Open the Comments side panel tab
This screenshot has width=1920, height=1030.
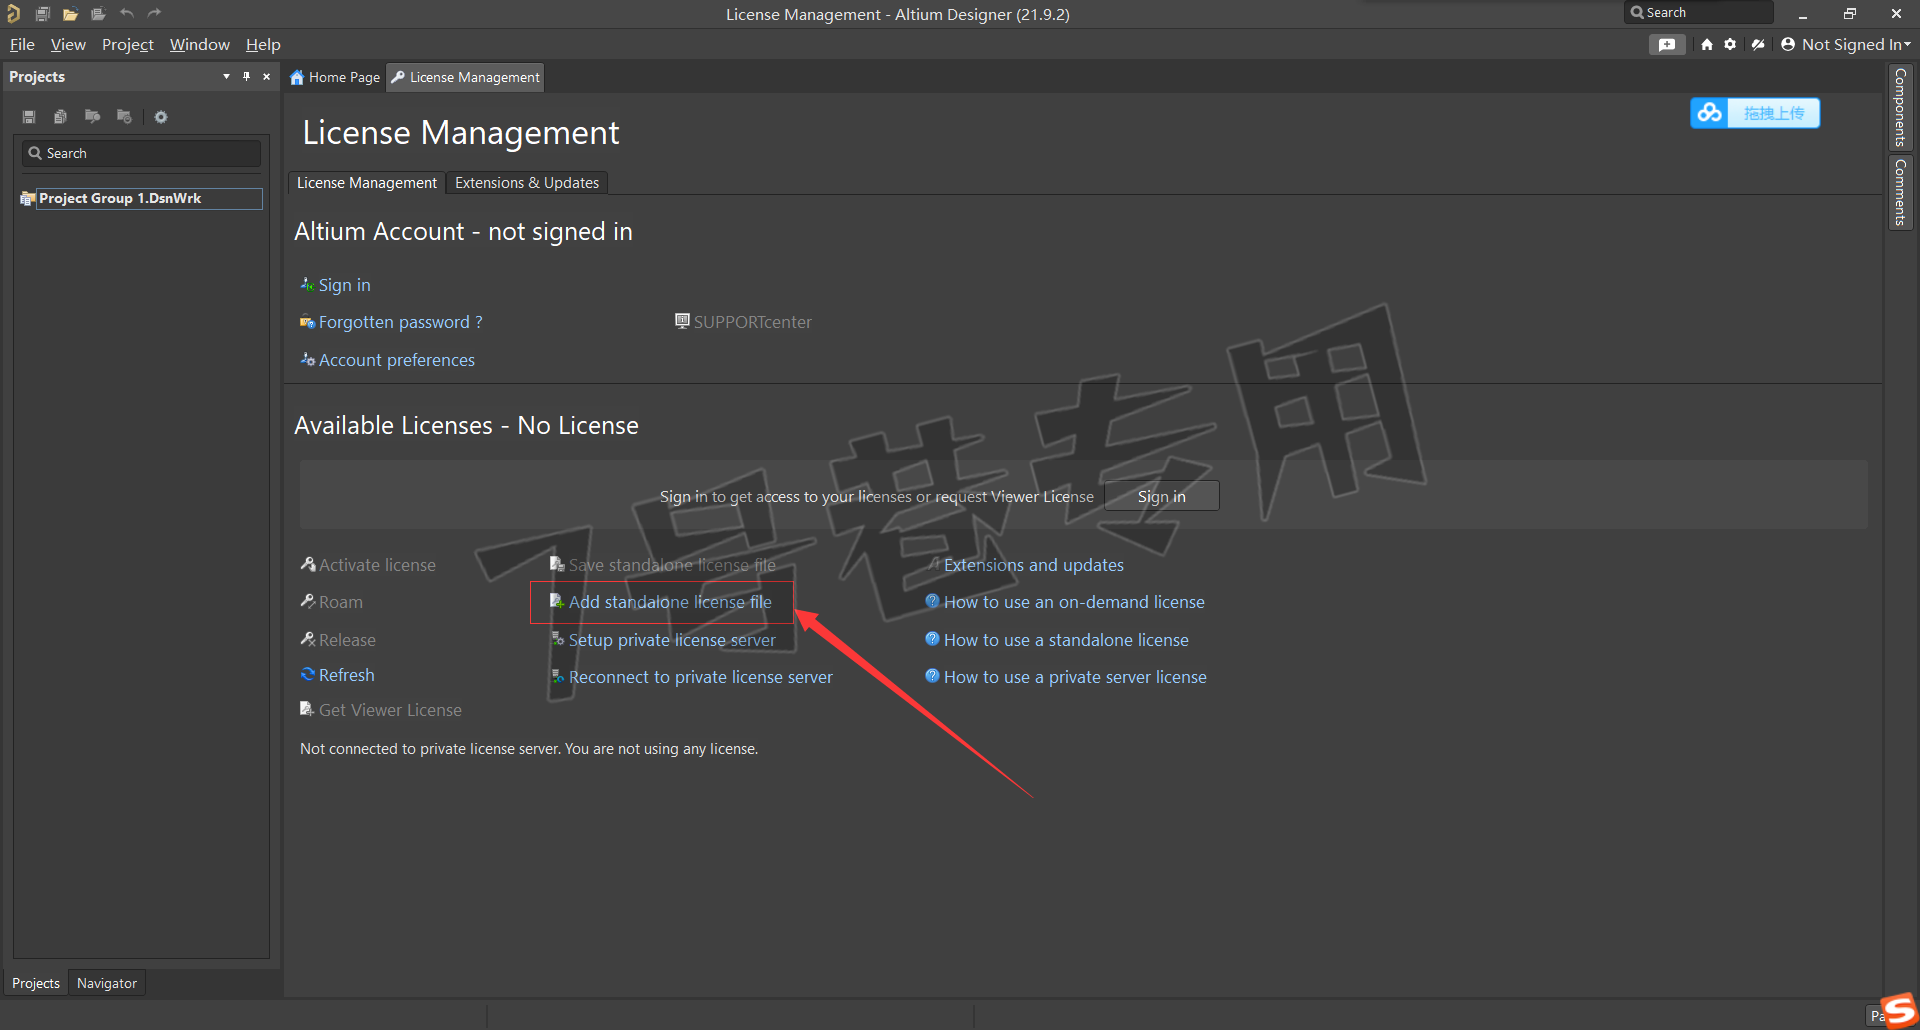coord(1900,192)
